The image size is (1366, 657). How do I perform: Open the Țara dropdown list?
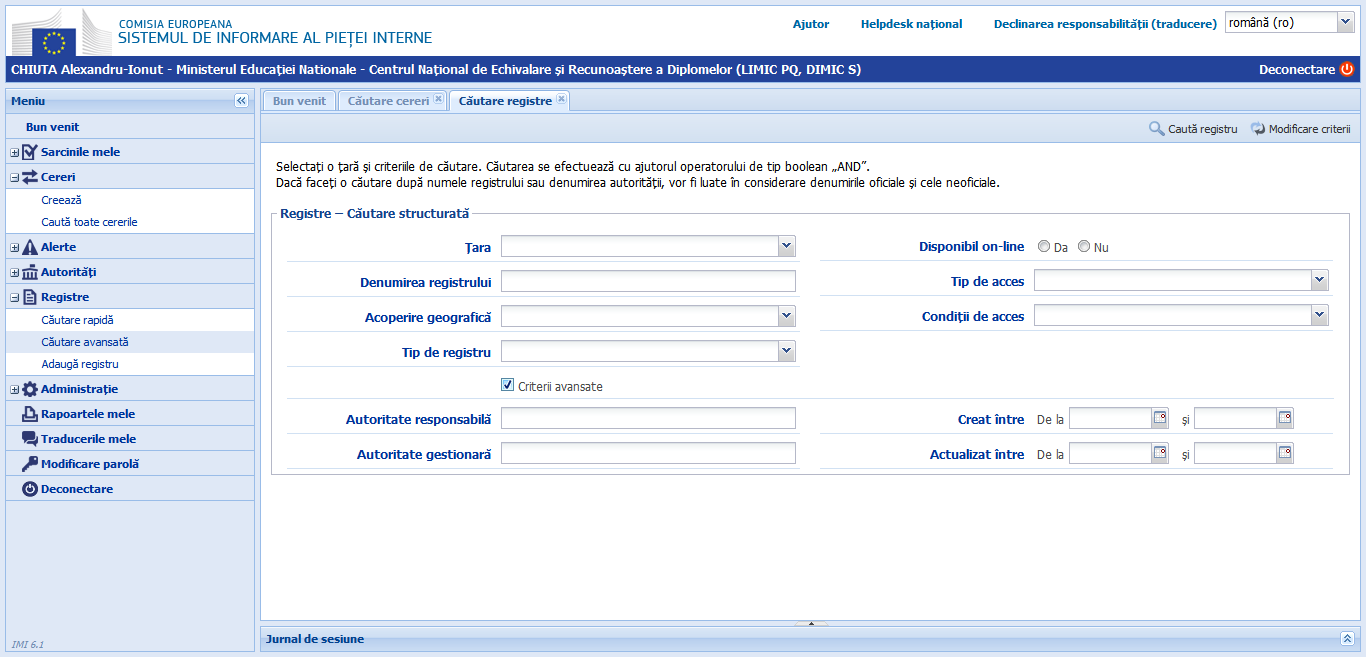click(786, 246)
